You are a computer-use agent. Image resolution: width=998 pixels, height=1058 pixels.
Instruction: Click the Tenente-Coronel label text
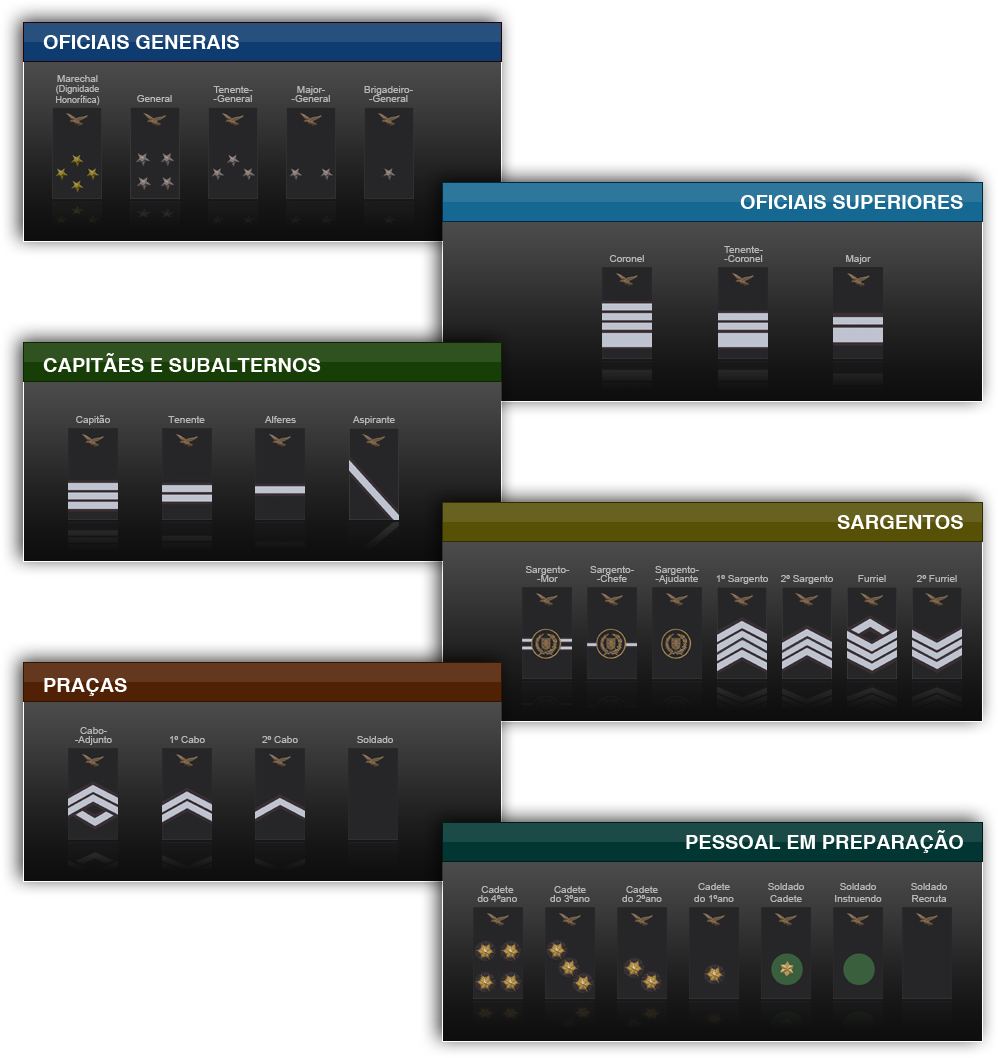tap(744, 254)
